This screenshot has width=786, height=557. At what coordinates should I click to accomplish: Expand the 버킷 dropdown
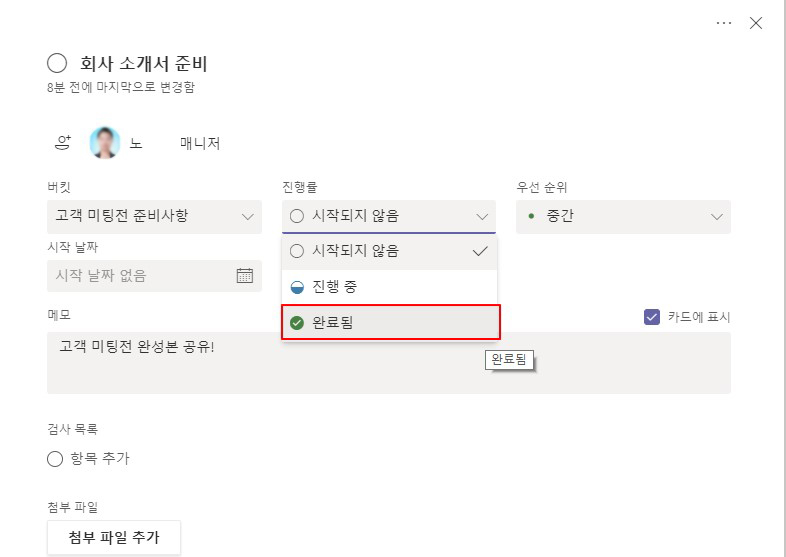point(154,217)
